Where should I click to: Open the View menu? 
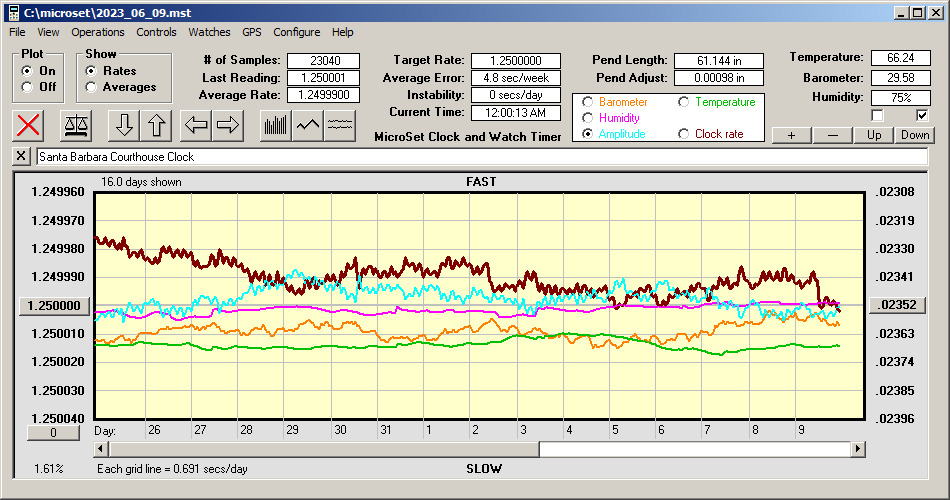click(x=48, y=32)
